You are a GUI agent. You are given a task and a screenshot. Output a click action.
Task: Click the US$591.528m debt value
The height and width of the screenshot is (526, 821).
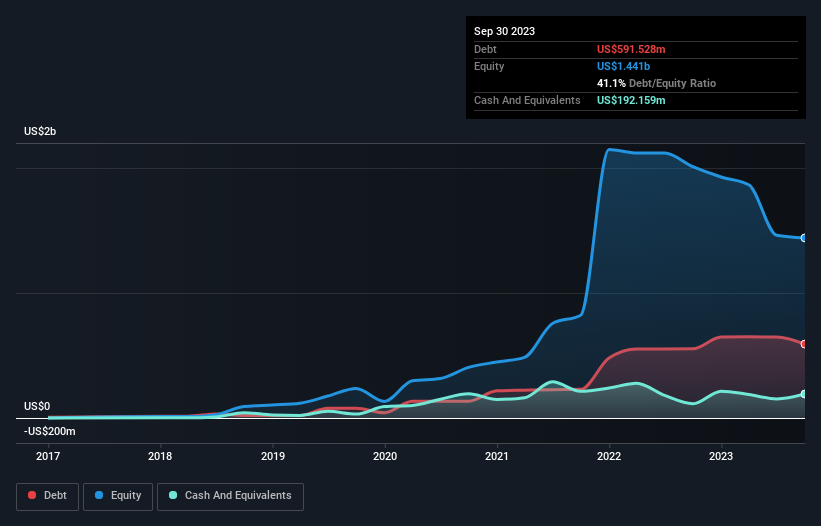(631, 49)
